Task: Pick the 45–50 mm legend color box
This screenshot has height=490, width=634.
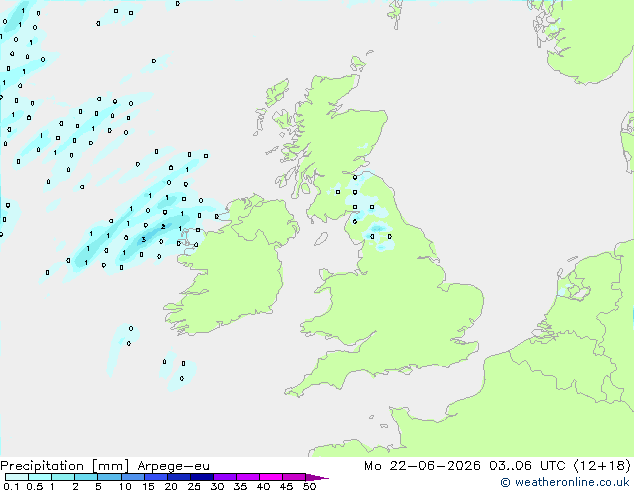Action: point(294,477)
